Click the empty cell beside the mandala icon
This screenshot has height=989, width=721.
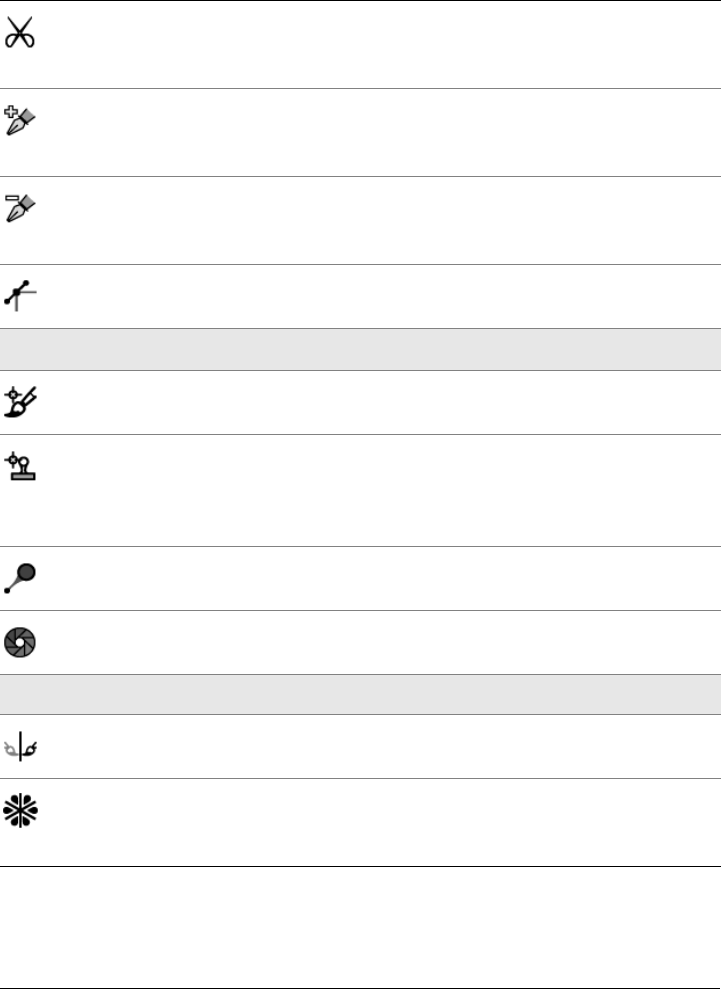pos(380,822)
